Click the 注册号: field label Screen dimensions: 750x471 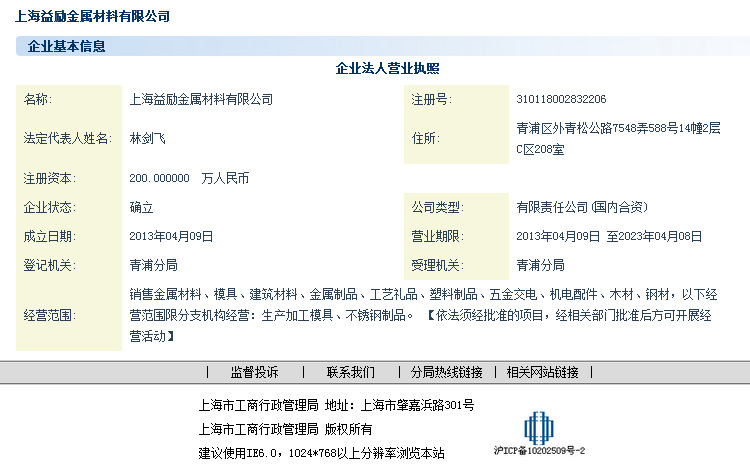tap(431, 99)
